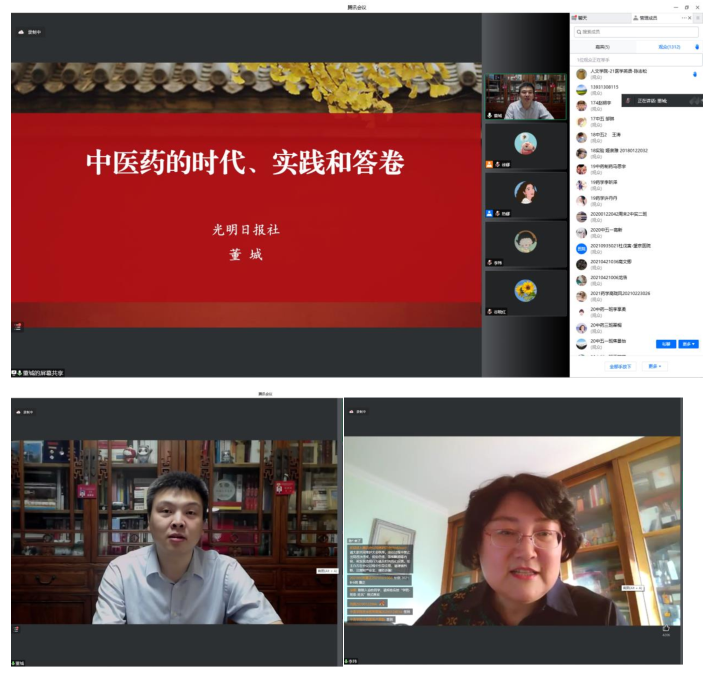The height and width of the screenshot is (675, 726).
Task: Select the sunflower avatar participant tile
Action: pyautogui.click(x=525, y=290)
